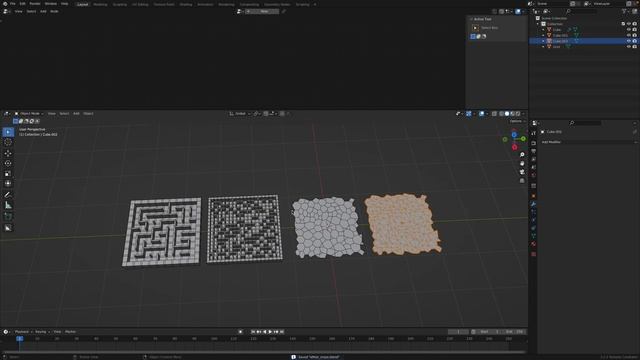Click the navigation gizmo blue Z axis
Image resolution: width=640 pixels, height=360 pixels.
click(x=514, y=134)
